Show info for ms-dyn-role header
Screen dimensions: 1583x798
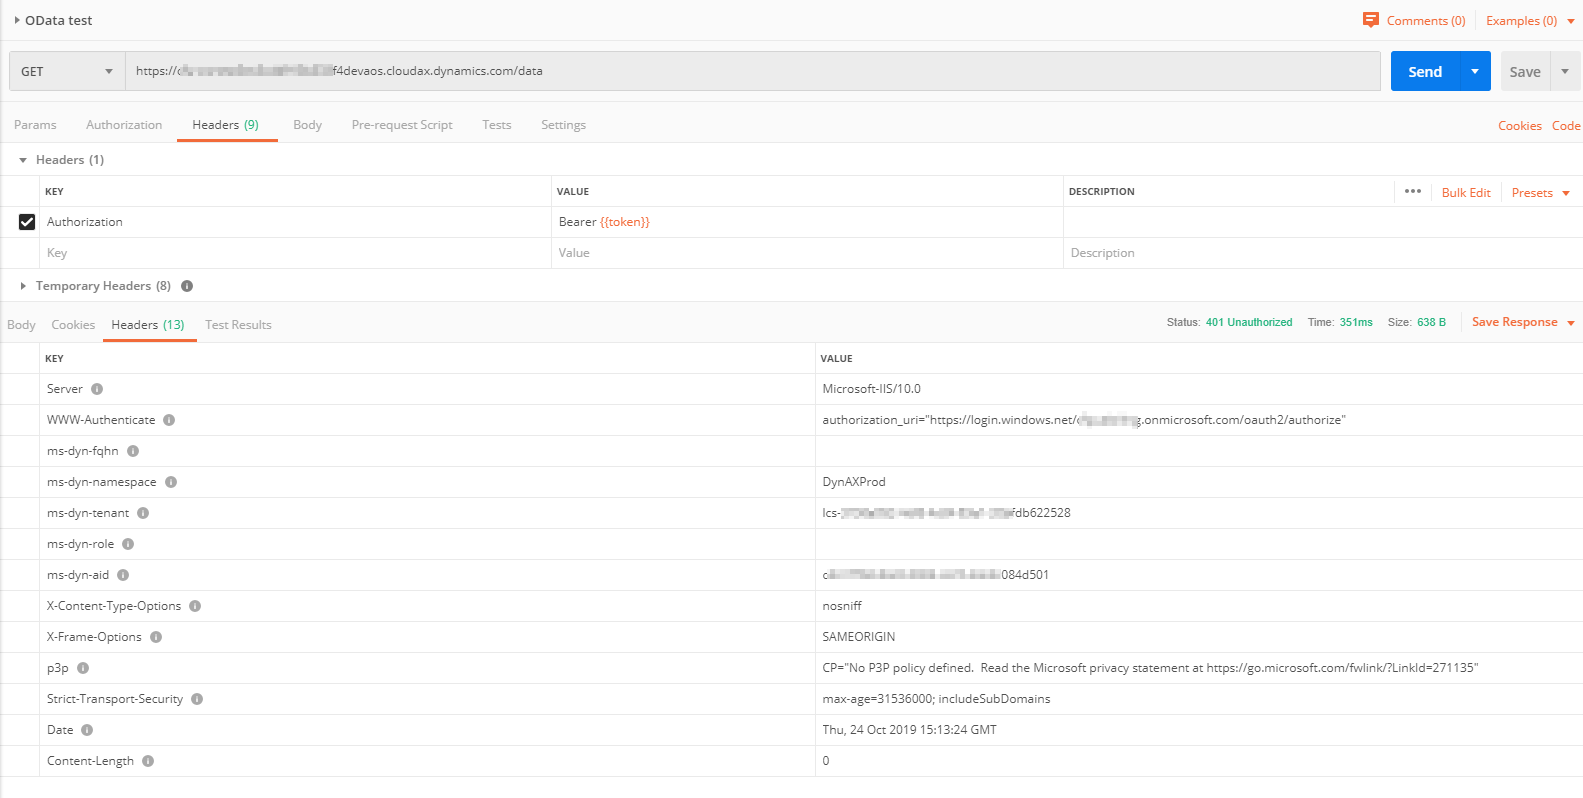pos(128,544)
